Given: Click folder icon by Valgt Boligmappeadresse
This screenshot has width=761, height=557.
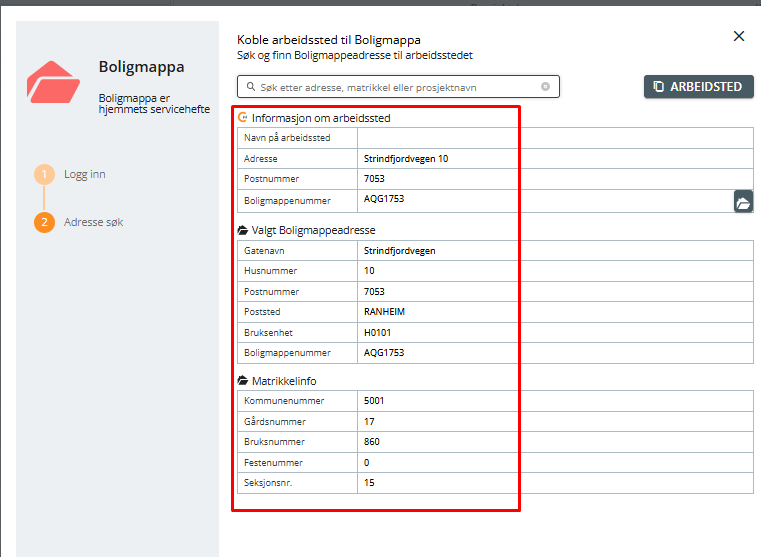Looking at the screenshot, I should tap(243, 230).
